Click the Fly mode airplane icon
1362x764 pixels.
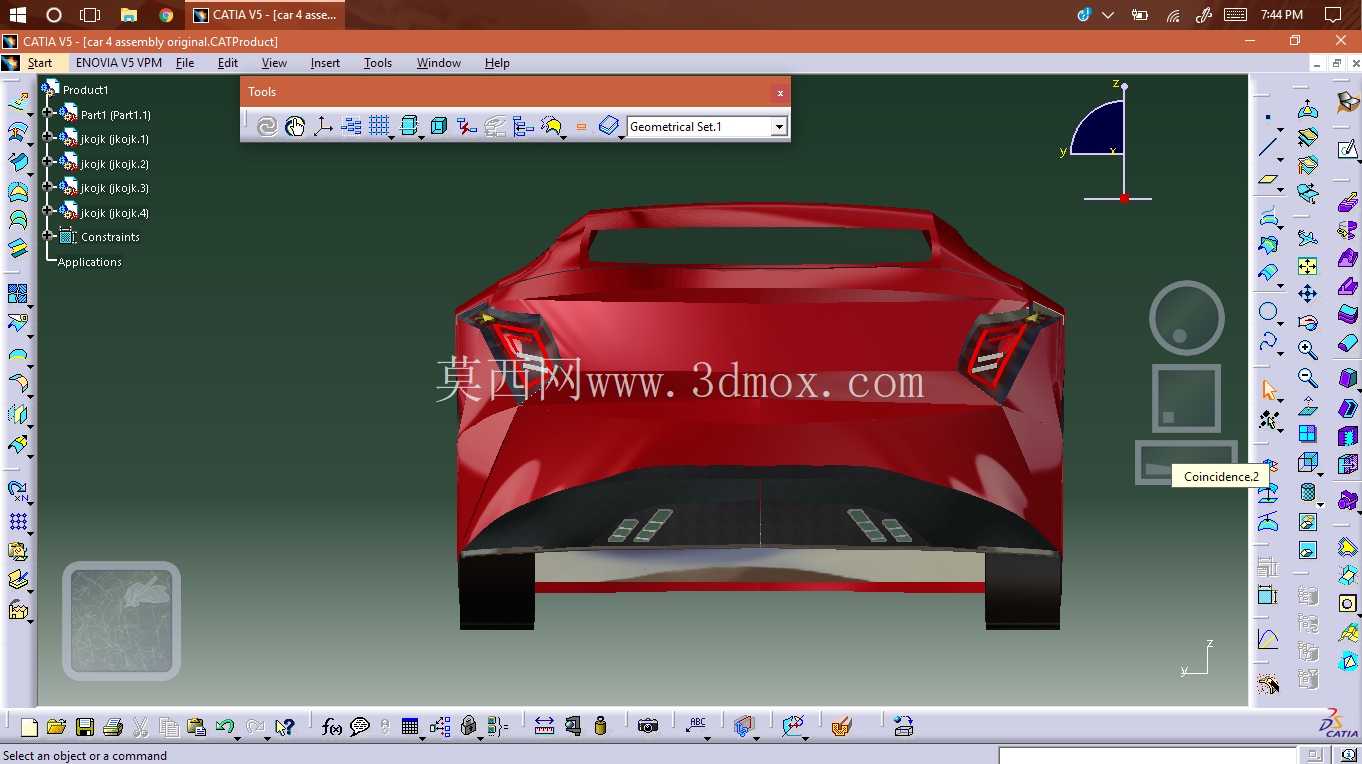(1307, 238)
